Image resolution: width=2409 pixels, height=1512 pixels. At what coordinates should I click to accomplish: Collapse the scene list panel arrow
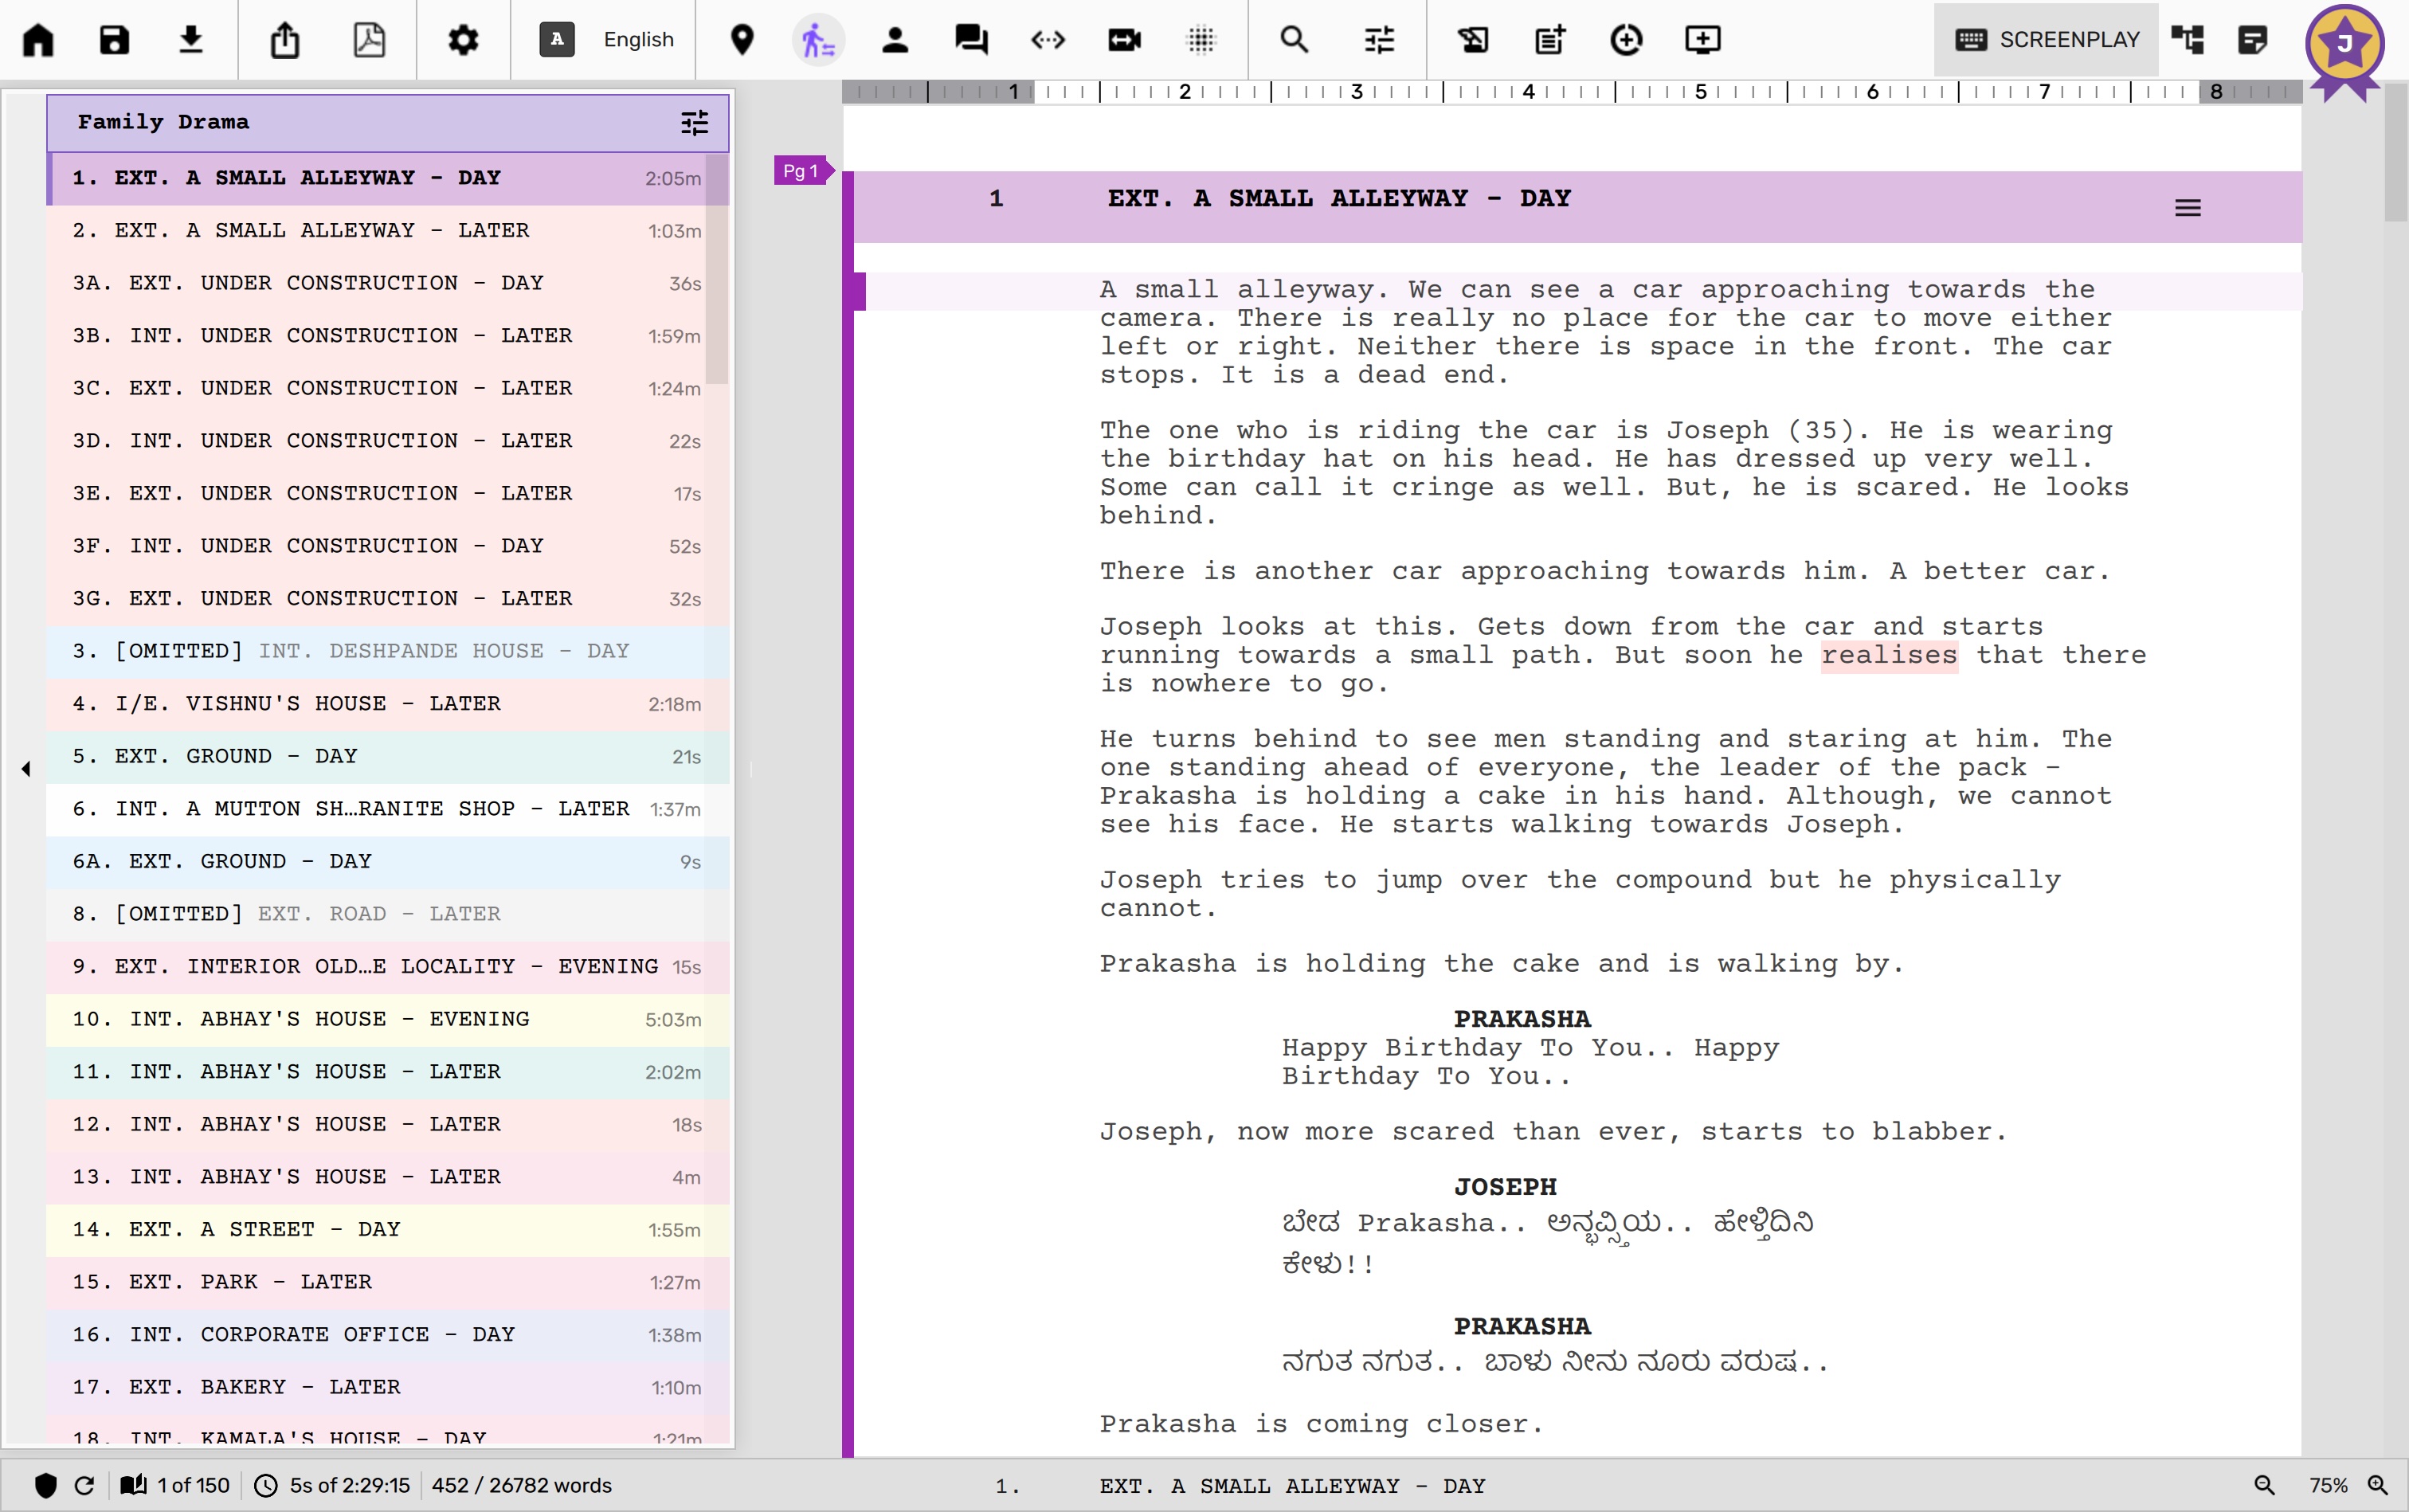(x=26, y=768)
